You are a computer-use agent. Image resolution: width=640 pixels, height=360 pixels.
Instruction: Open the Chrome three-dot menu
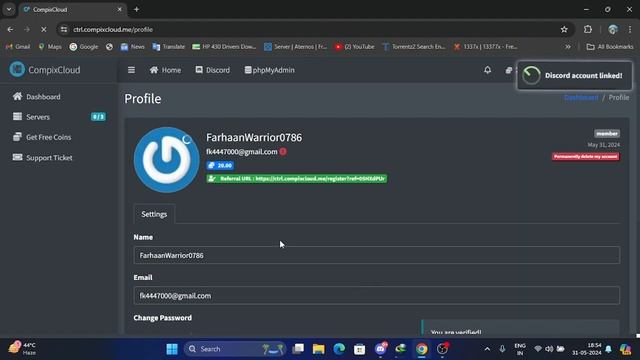coord(630,29)
